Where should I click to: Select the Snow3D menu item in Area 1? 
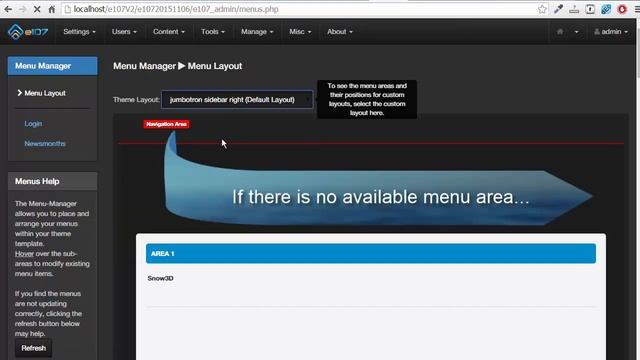(160, 278)
